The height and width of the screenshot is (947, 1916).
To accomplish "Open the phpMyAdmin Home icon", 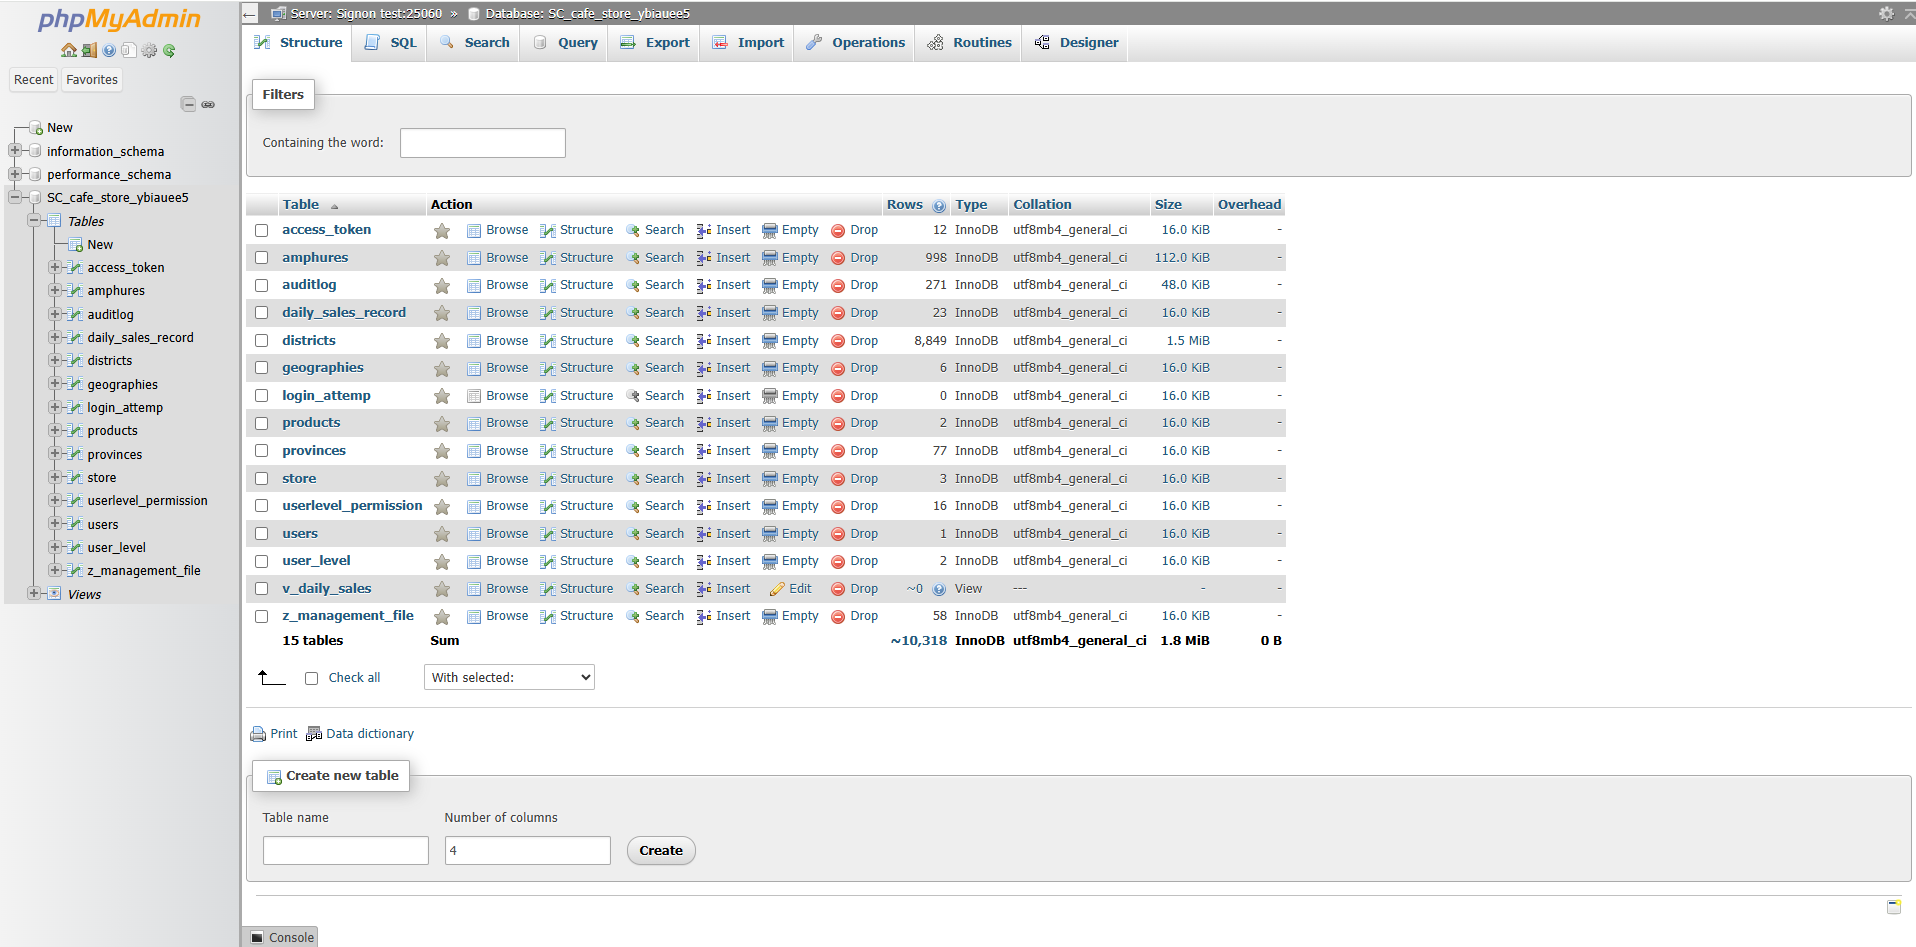I will click(68, 50).
